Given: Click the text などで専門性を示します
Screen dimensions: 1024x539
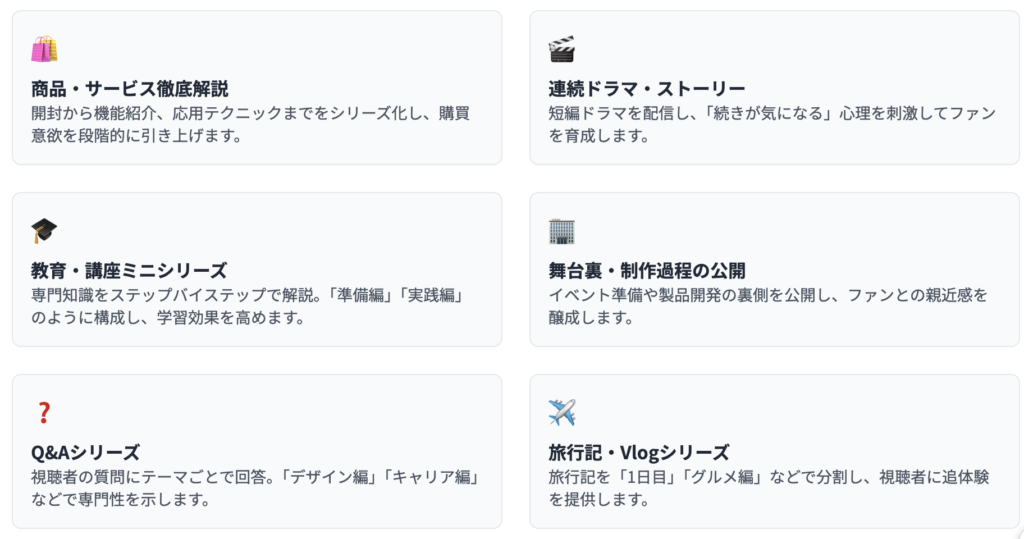Looking at the screenshot, I should [120, 499].
